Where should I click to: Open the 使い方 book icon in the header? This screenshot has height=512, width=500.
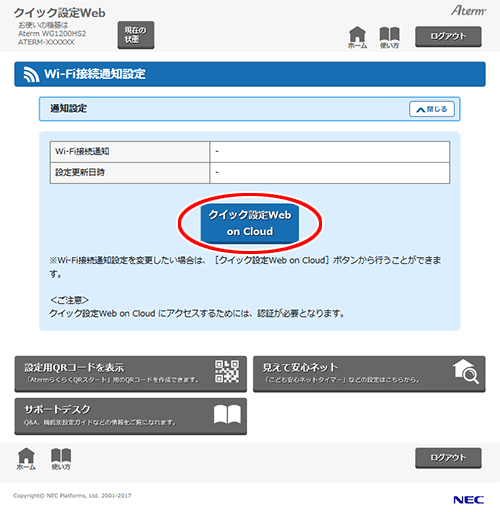click(389, 37)
